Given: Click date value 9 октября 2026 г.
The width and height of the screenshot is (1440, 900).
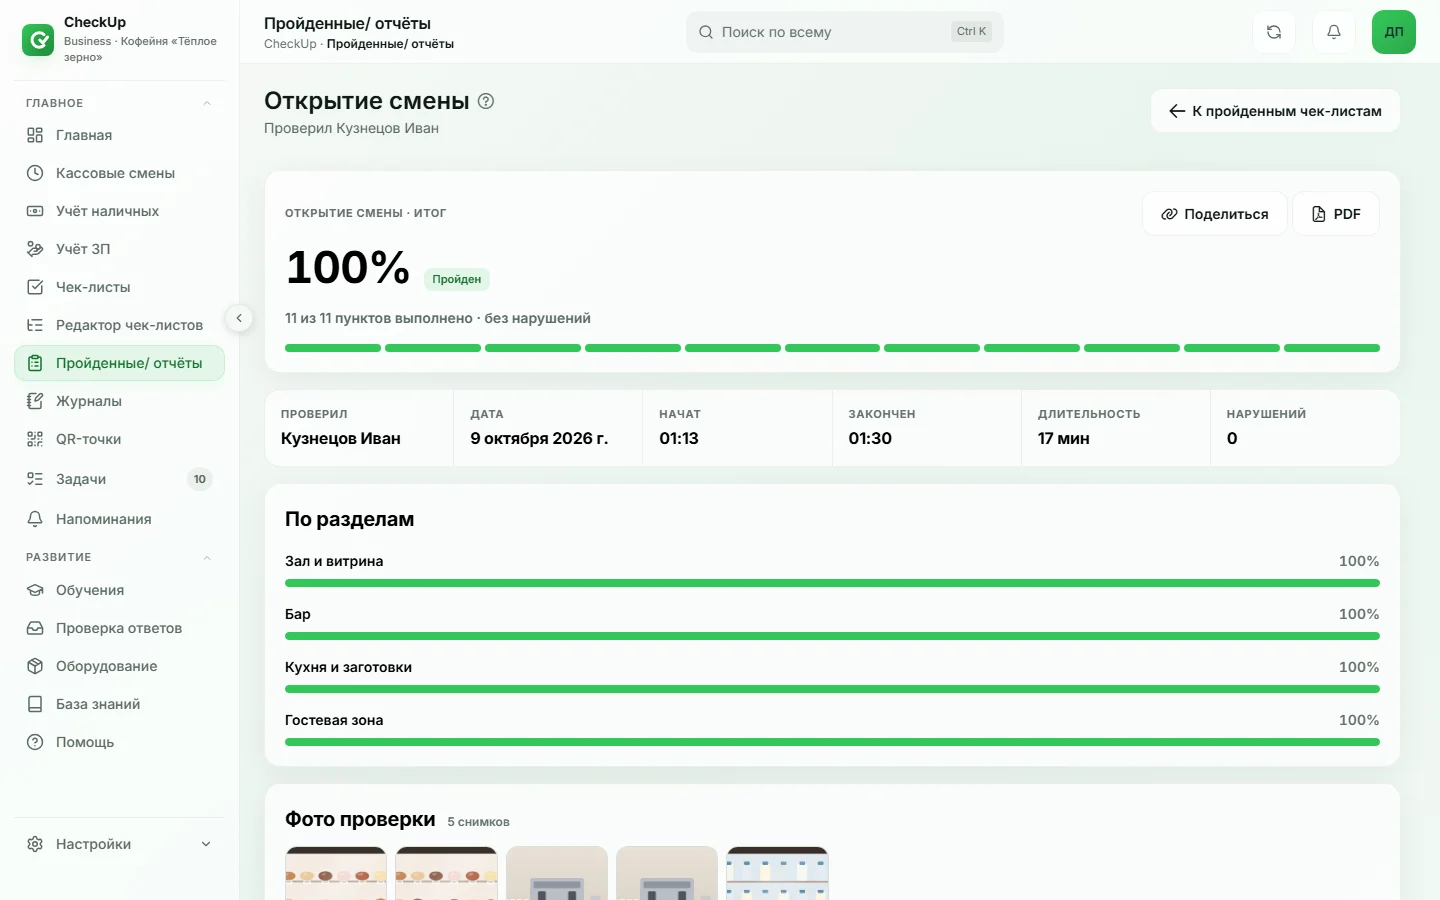Looking at the screenshot, I should pyautogui.click(x=539, y=438).
